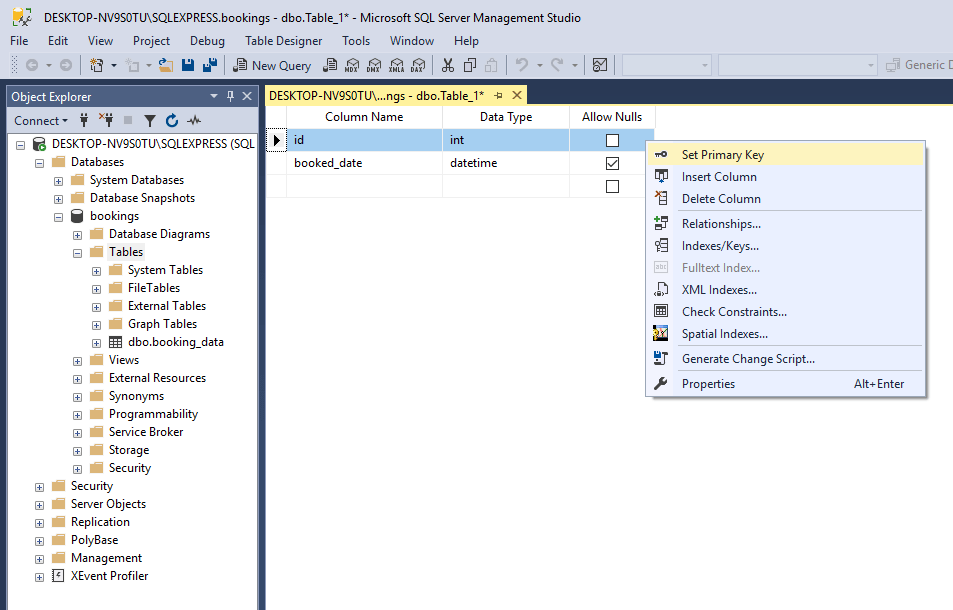Open the Debug menu

(207, 41)
